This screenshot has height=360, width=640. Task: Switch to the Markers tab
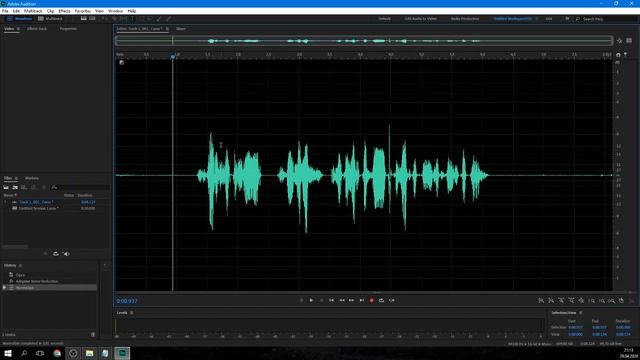click(32, 178)
